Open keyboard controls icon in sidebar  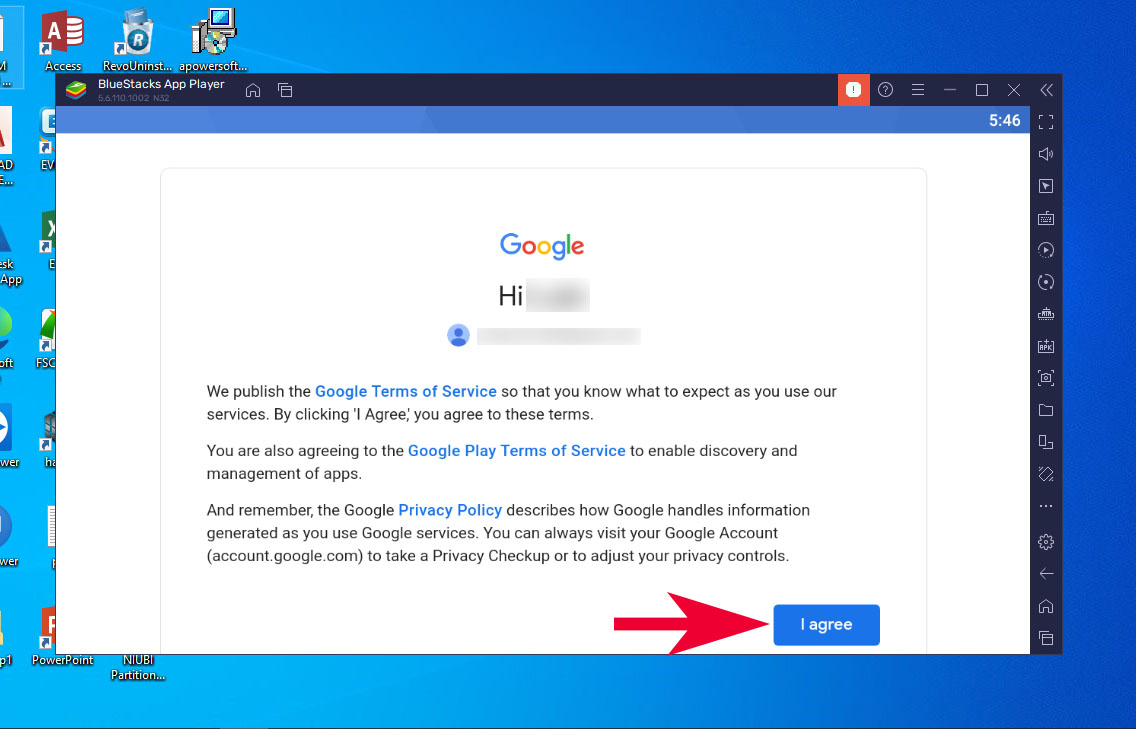pyautogui.click(x=1045, y=218)
